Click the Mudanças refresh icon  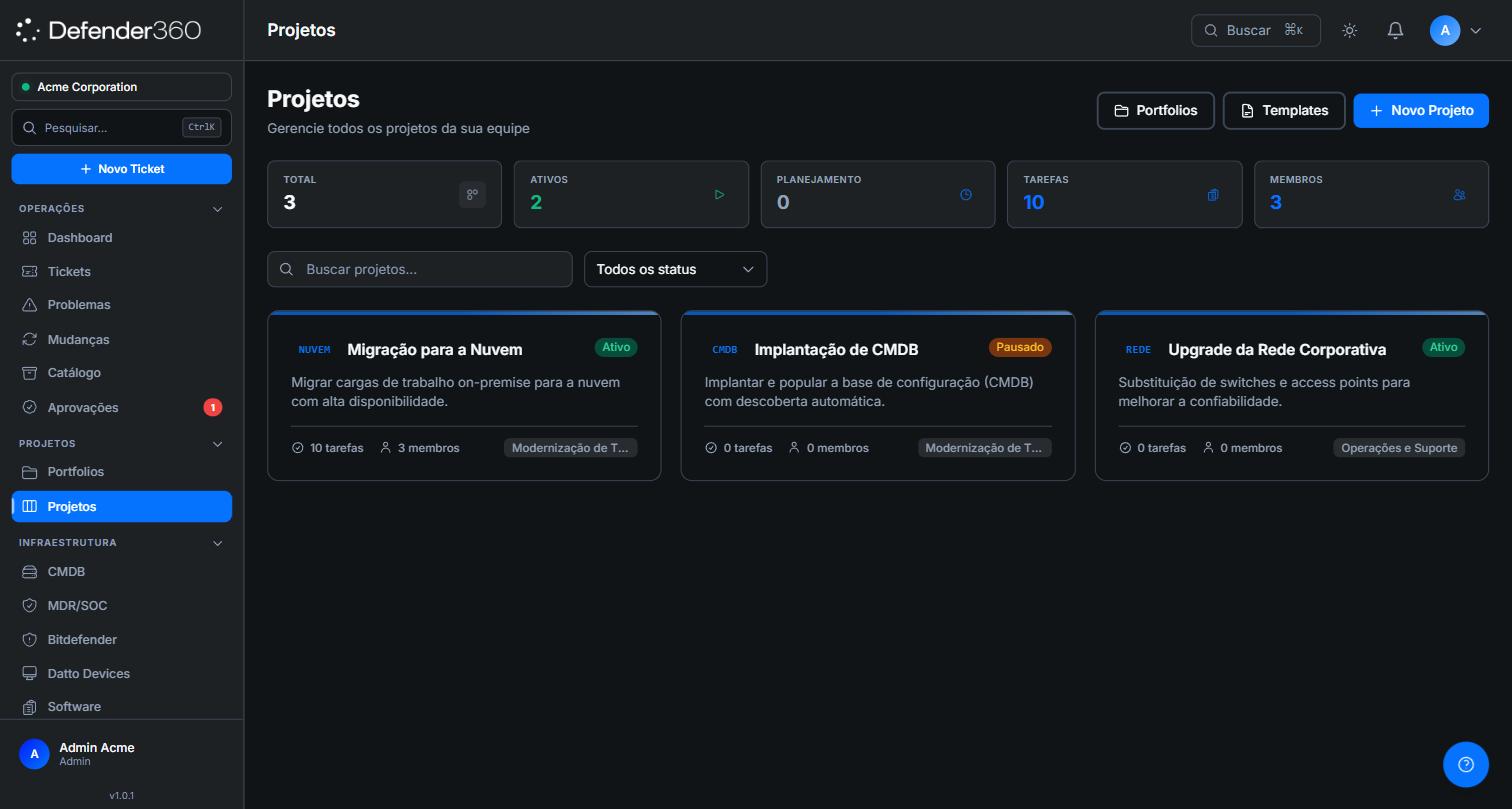point(29,340)
